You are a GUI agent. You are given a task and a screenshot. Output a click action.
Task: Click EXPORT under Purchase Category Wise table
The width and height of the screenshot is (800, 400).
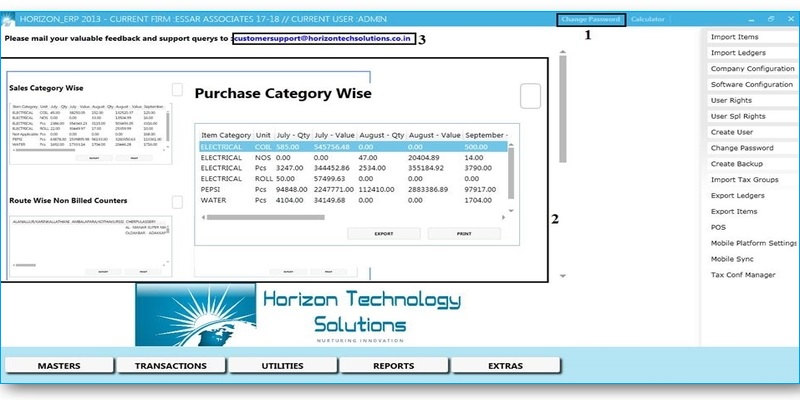point(384,234)
